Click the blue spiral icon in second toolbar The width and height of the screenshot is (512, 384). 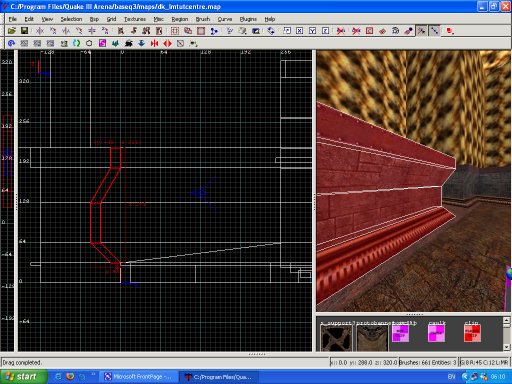[11, 43]
